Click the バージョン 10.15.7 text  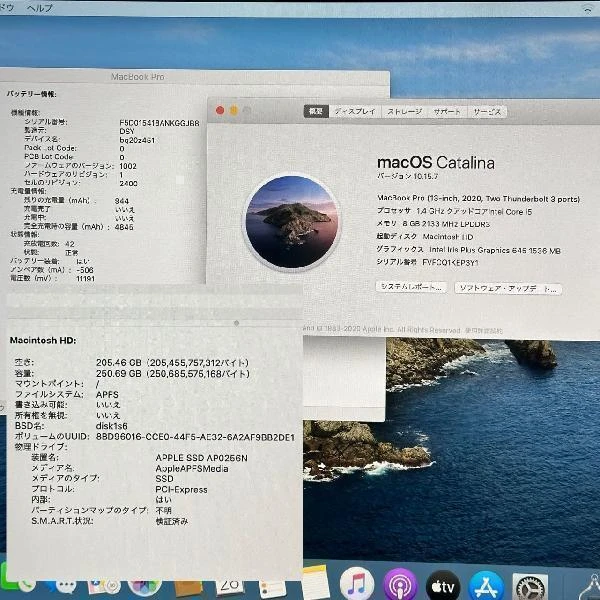(408, 176)
